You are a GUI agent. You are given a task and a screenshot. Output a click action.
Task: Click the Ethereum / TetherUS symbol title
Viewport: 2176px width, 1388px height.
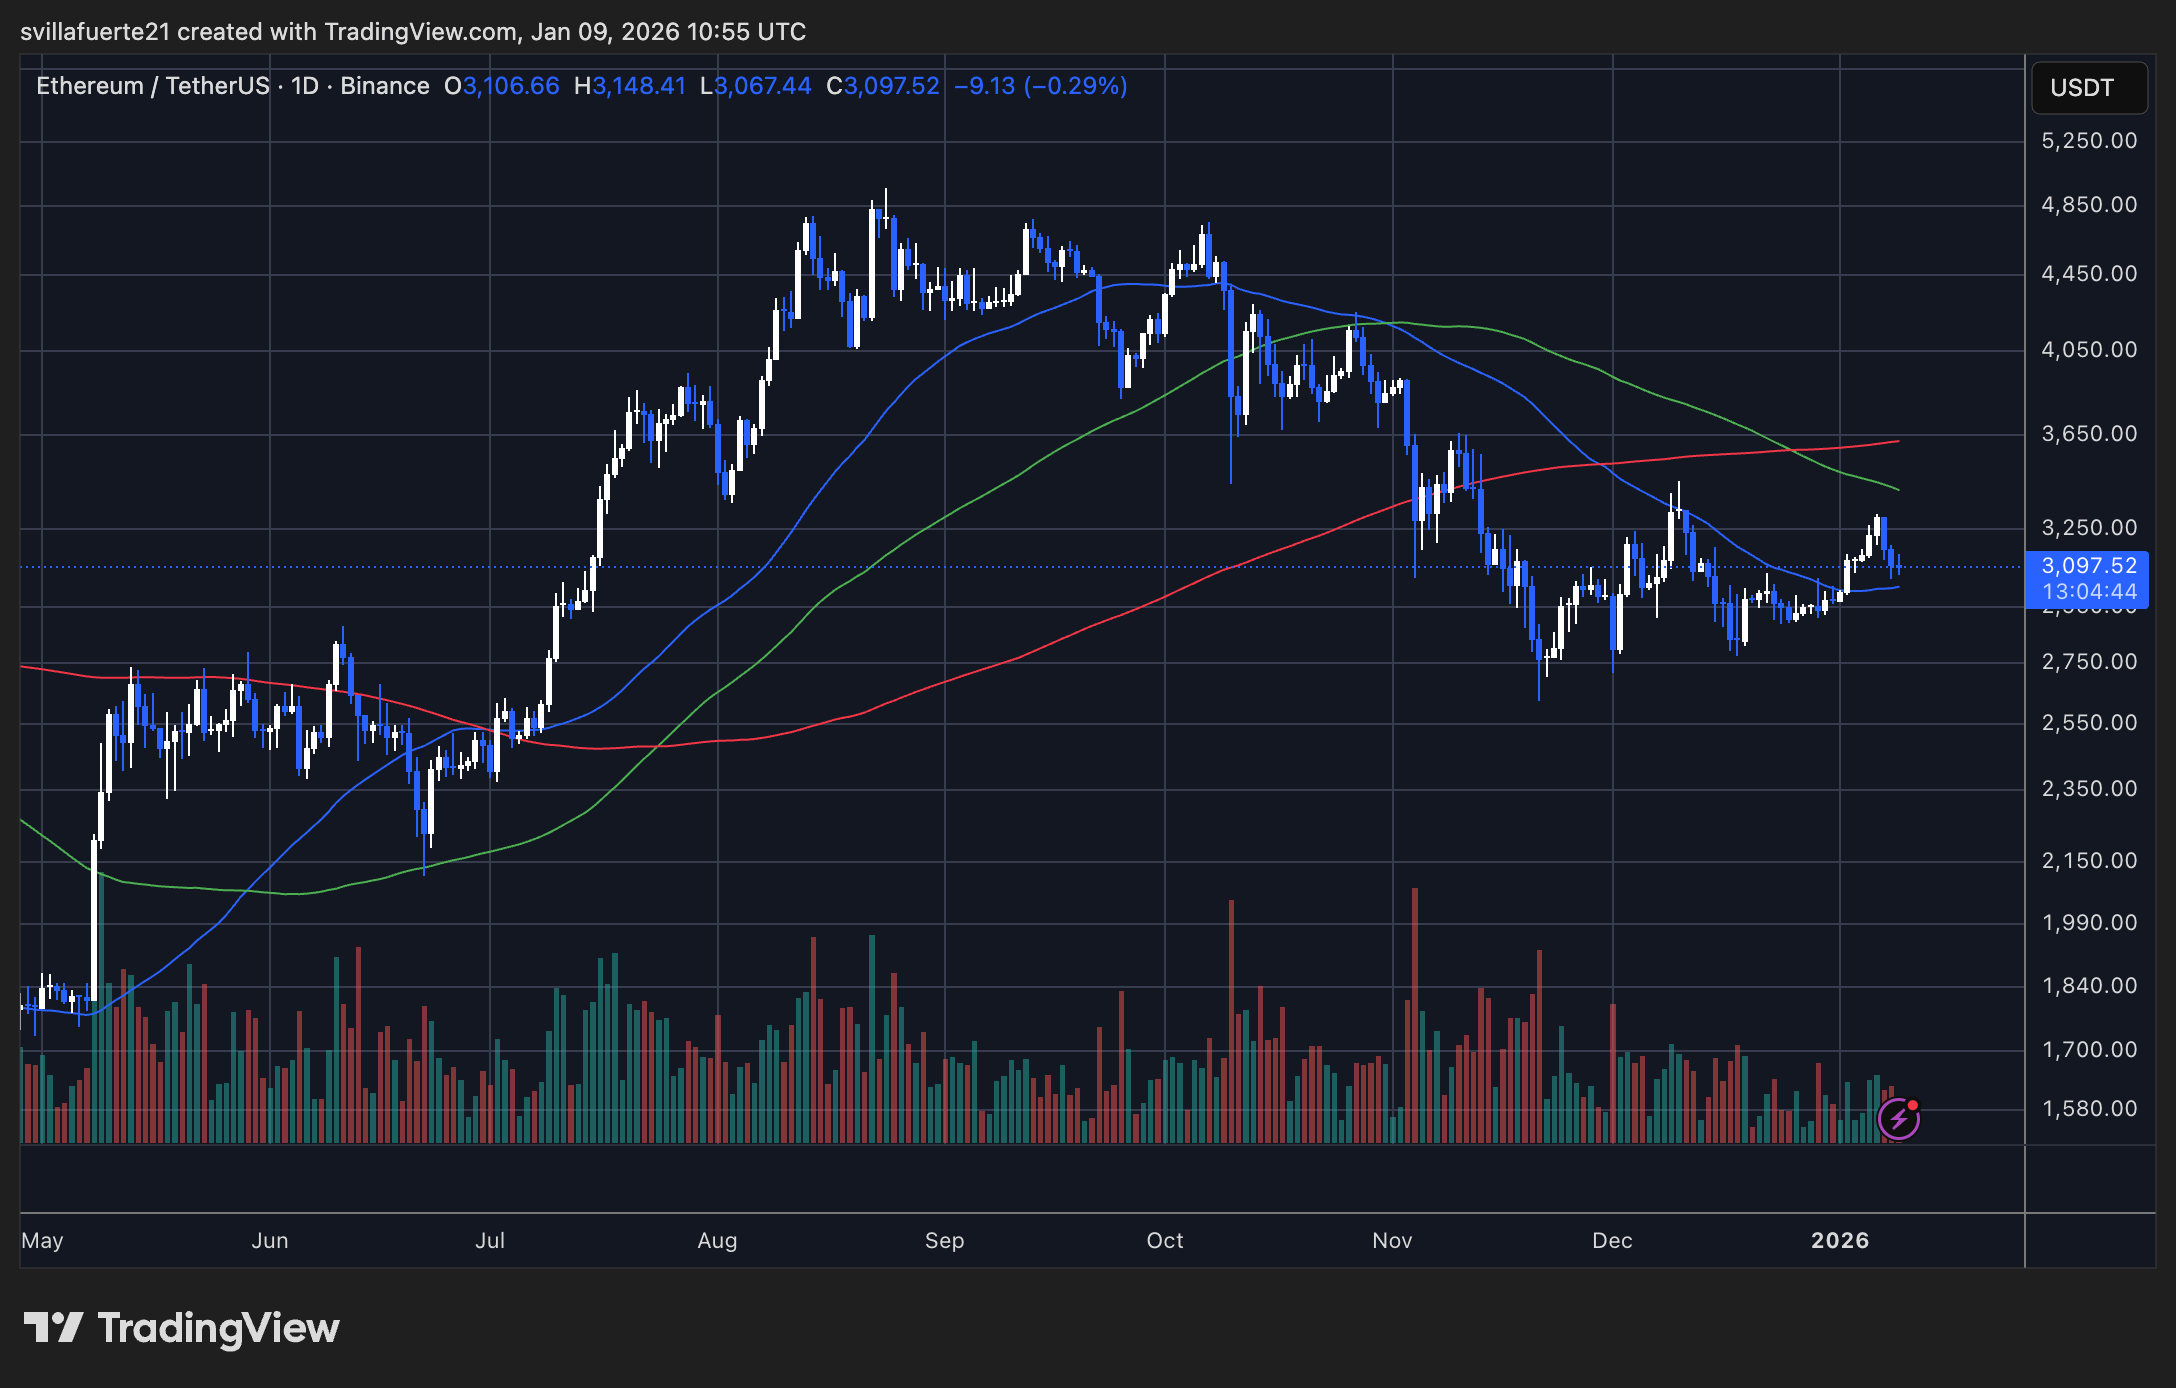153,86
